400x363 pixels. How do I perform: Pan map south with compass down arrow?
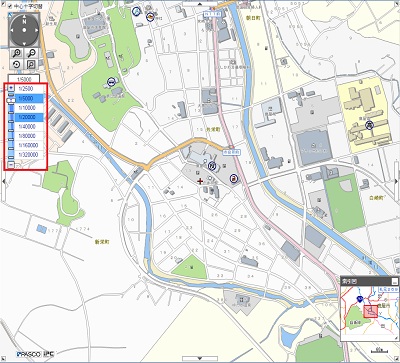pyautogui.click(x=24, y=43)
